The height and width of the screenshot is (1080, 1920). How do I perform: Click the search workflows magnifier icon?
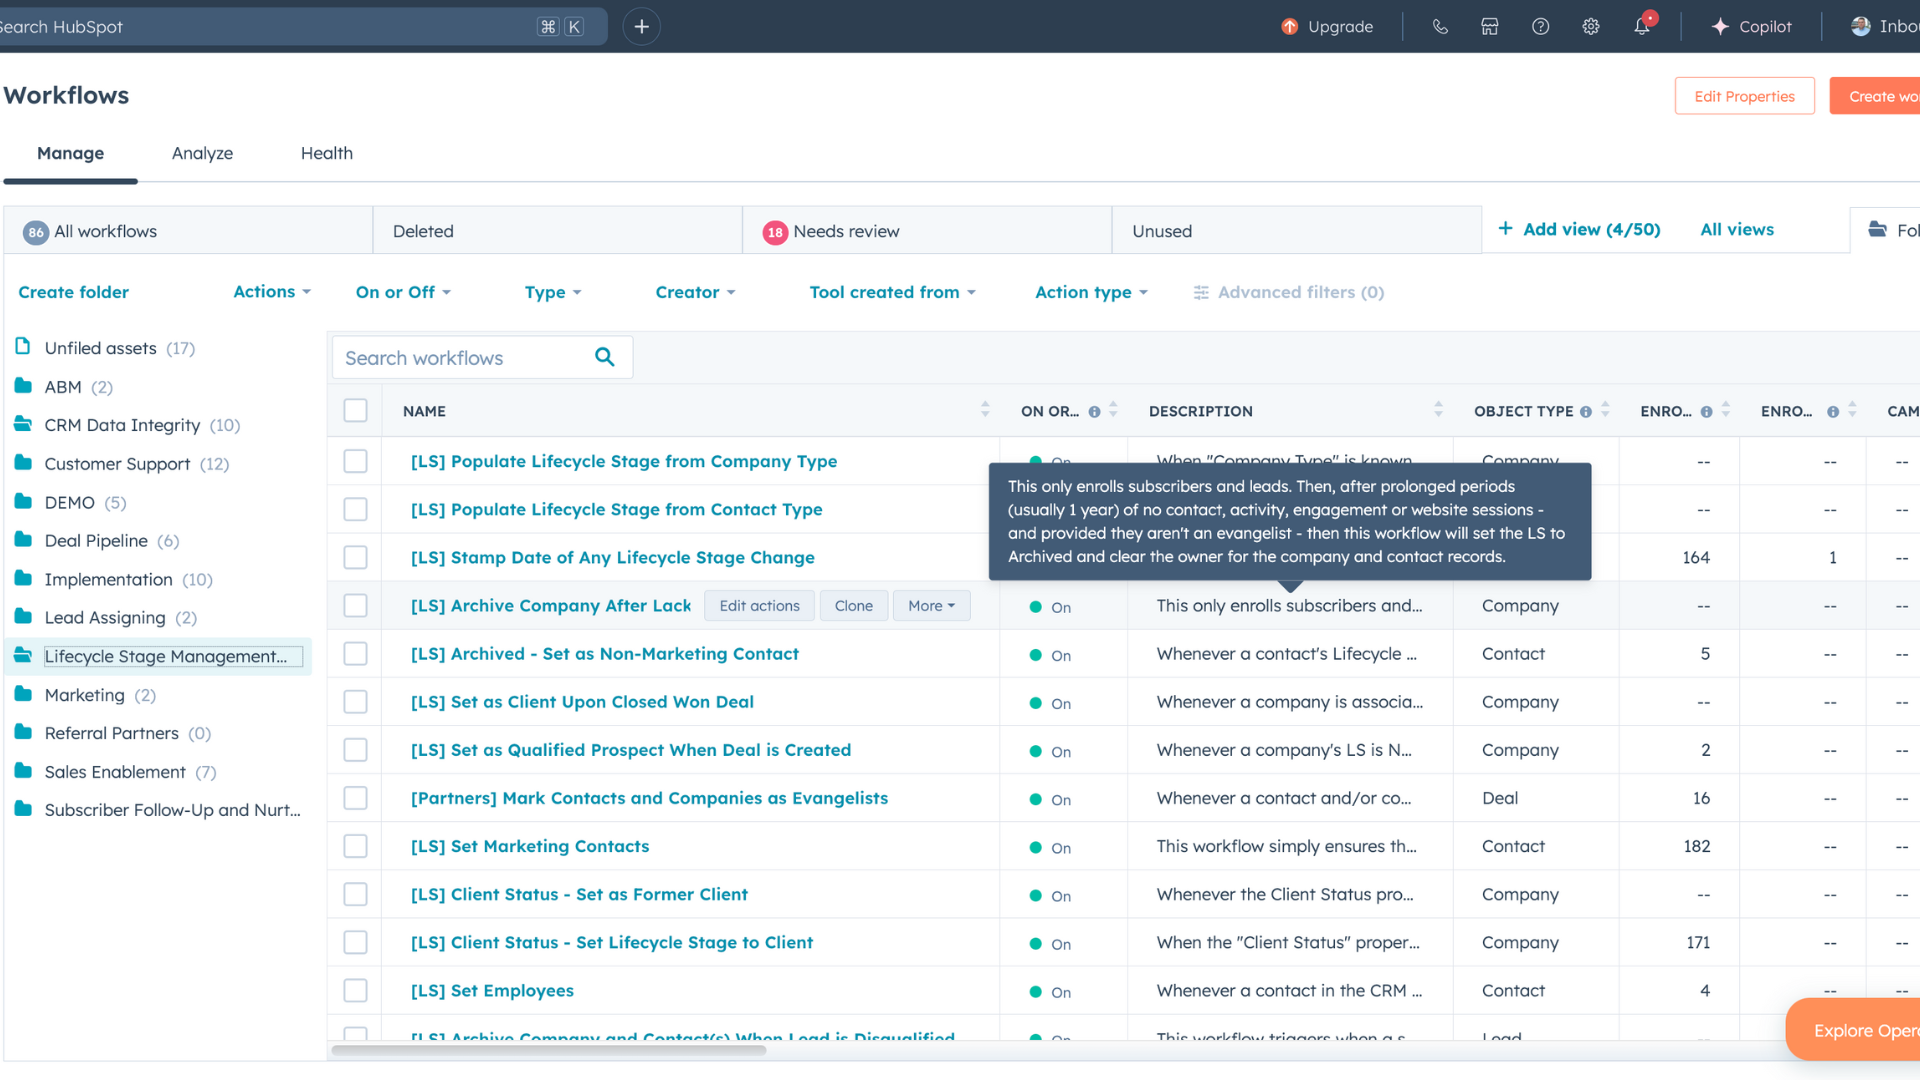point(605,357)
